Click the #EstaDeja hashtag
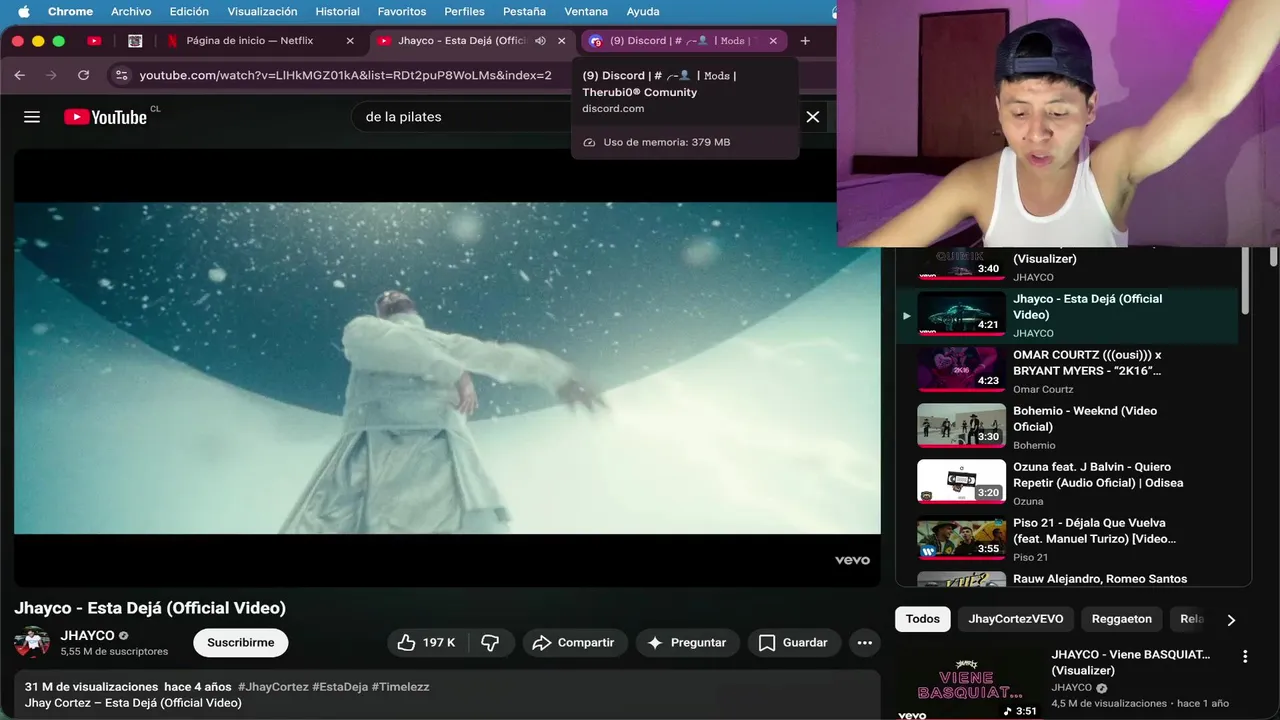The image size is (1280, 720). pos(340,687)
